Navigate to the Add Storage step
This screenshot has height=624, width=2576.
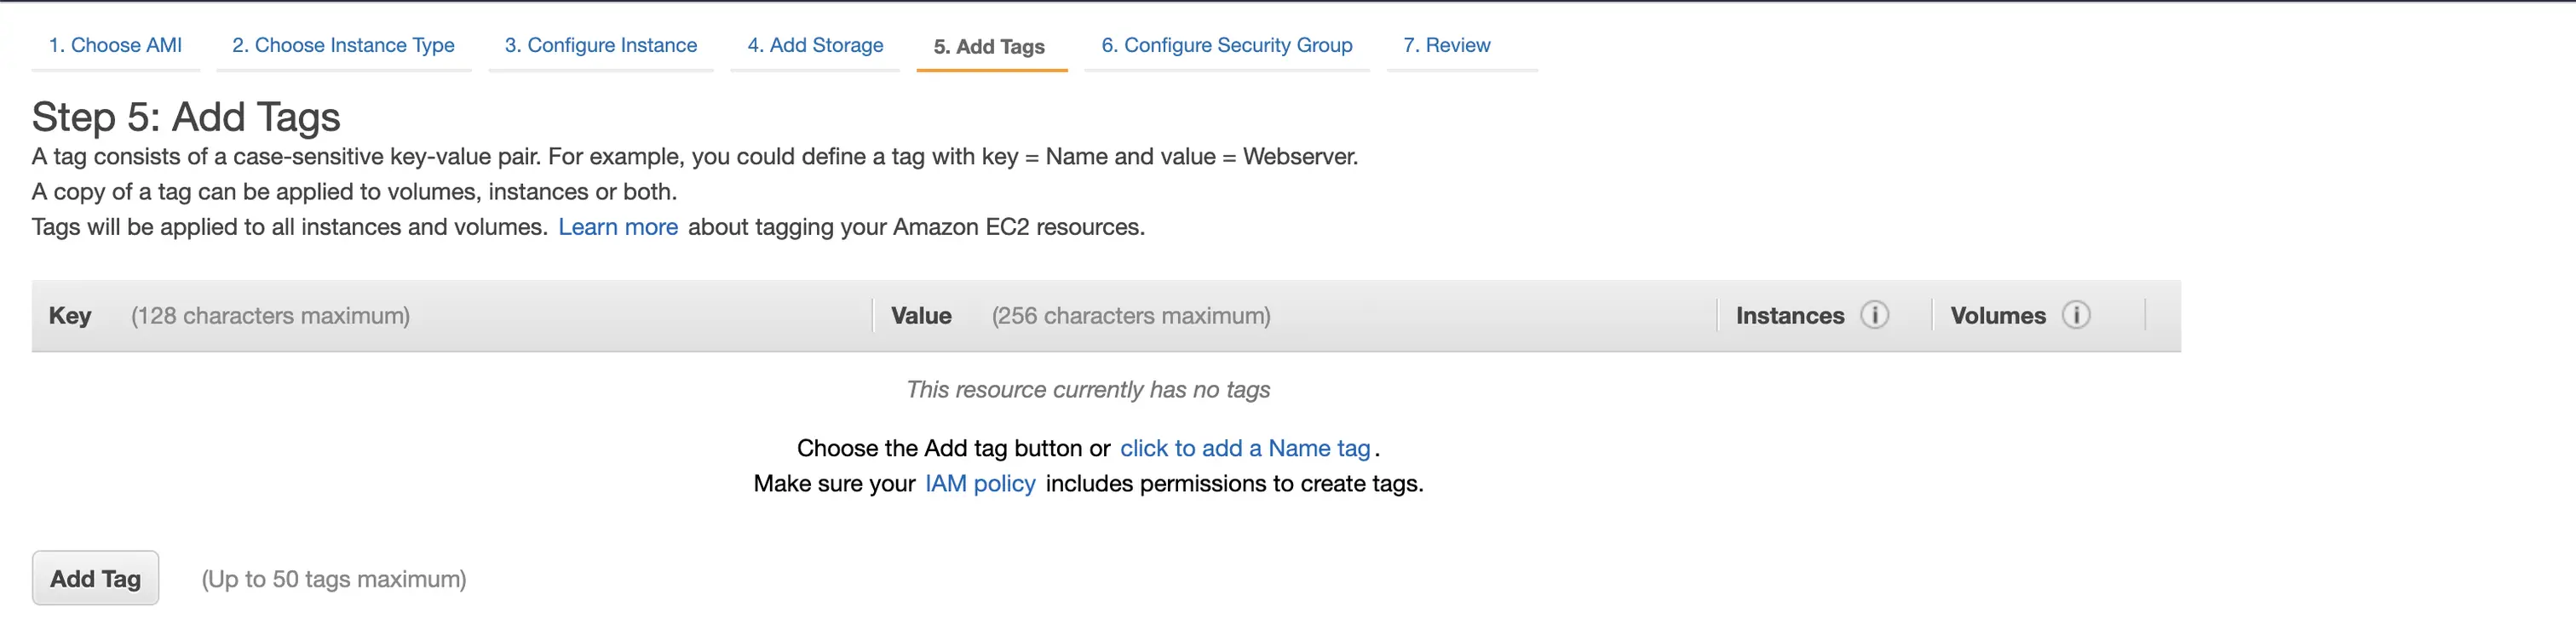coord(815,45)
